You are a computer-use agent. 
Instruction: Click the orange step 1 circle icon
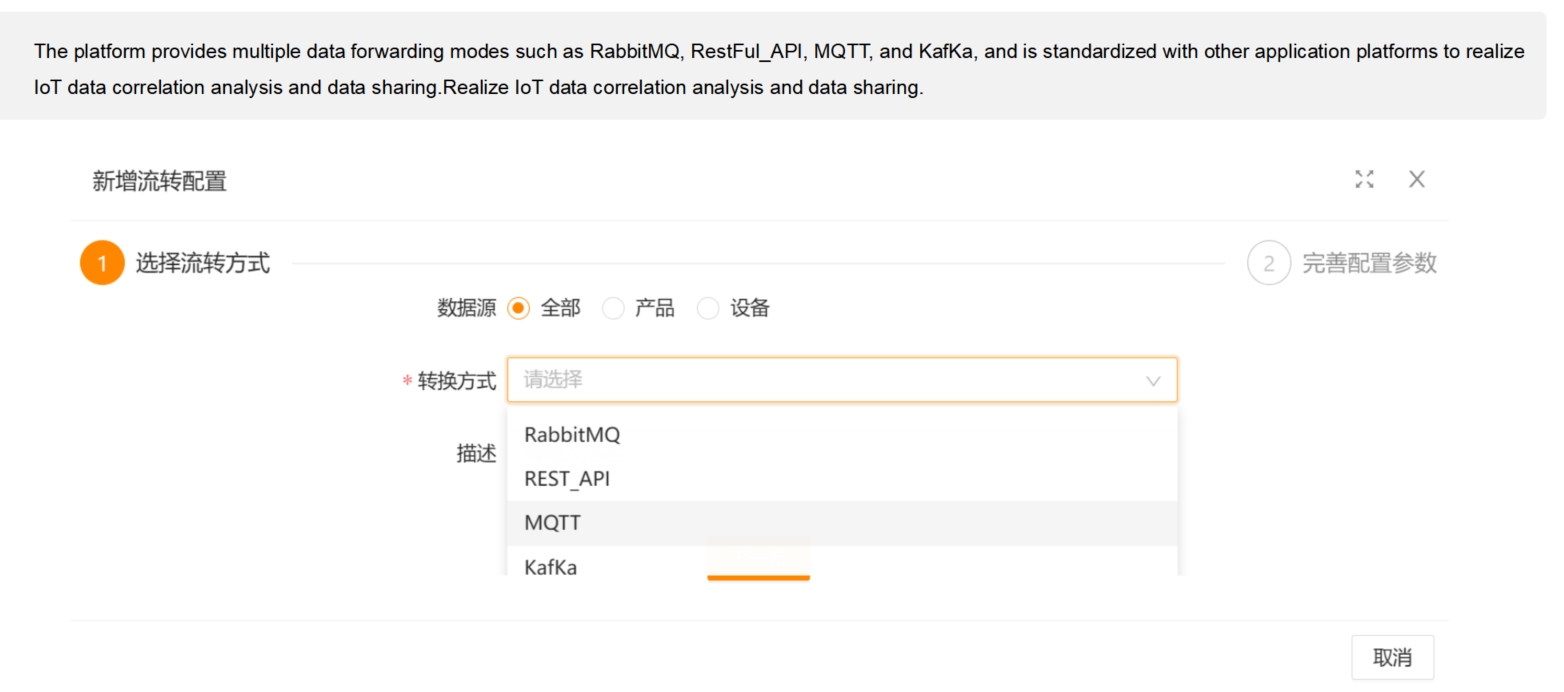click(x=101, y=264)
